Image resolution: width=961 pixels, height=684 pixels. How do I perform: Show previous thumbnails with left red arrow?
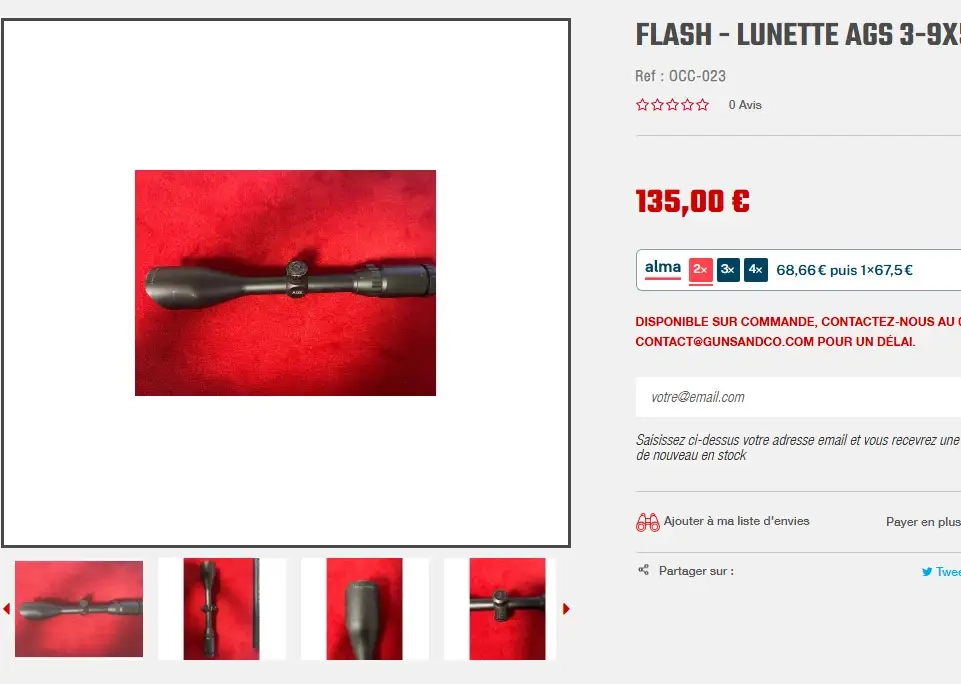coord(7,609)
